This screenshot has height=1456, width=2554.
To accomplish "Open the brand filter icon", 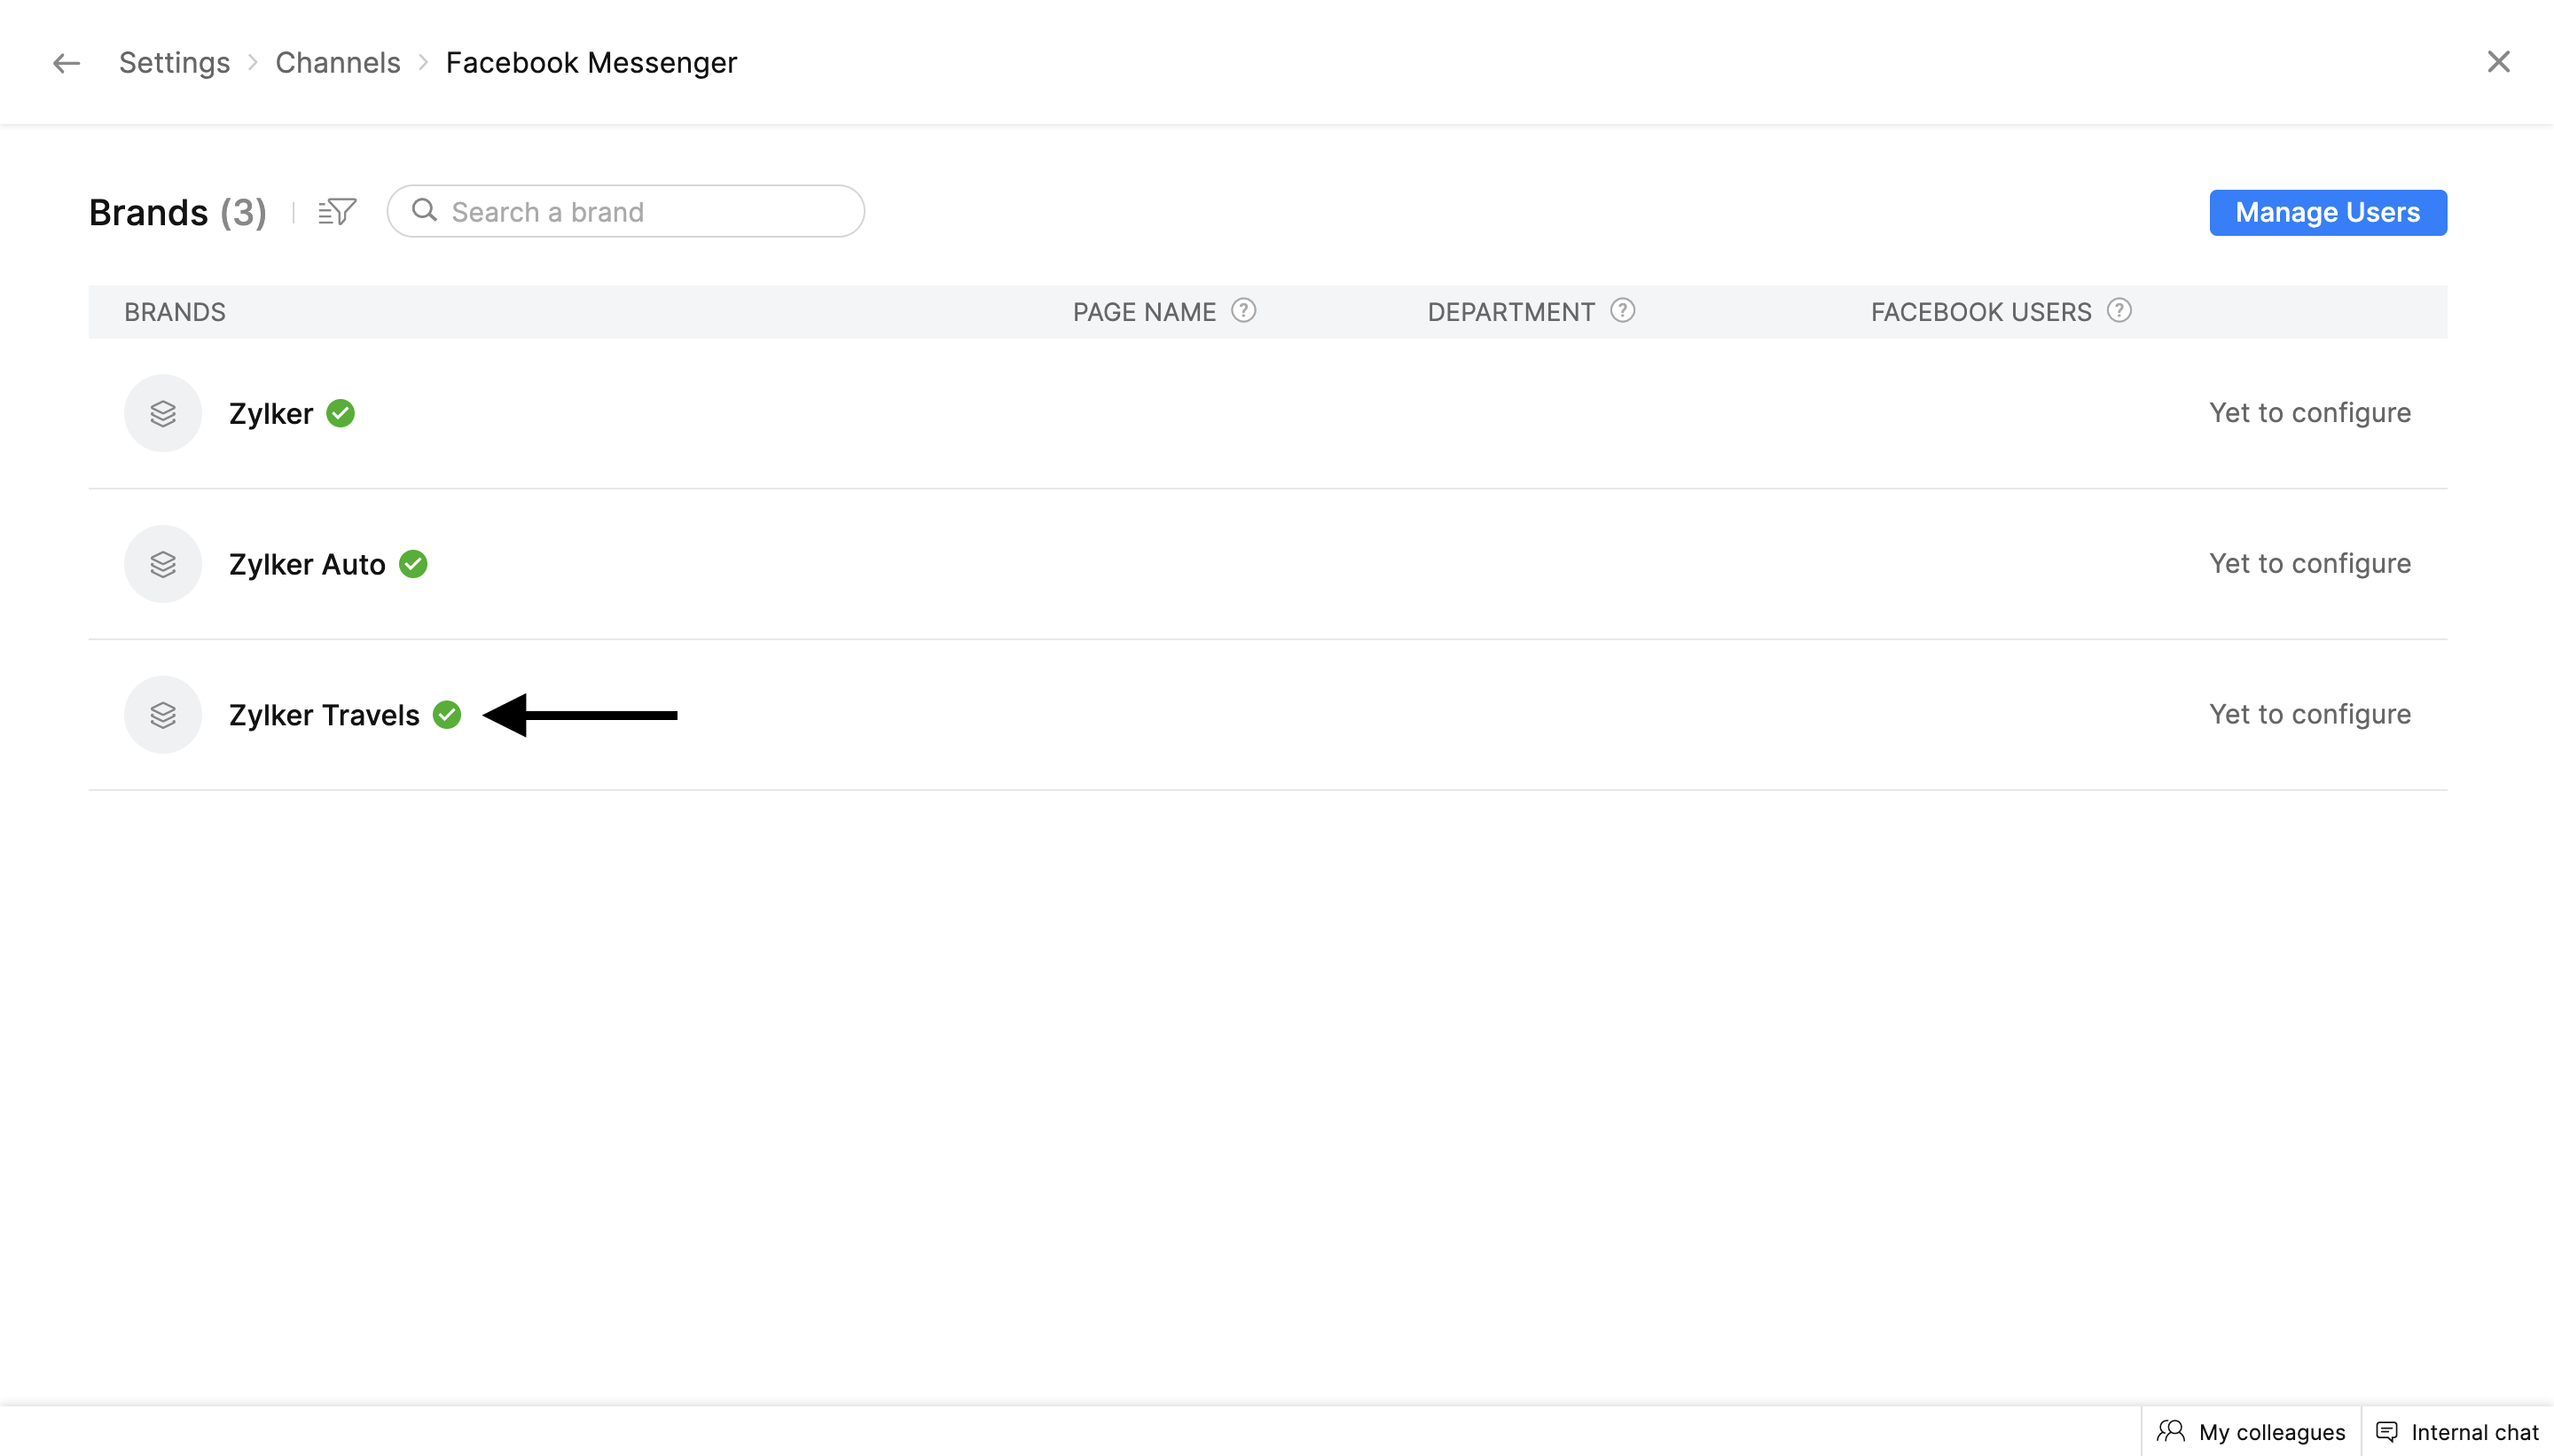I will 337,212.
